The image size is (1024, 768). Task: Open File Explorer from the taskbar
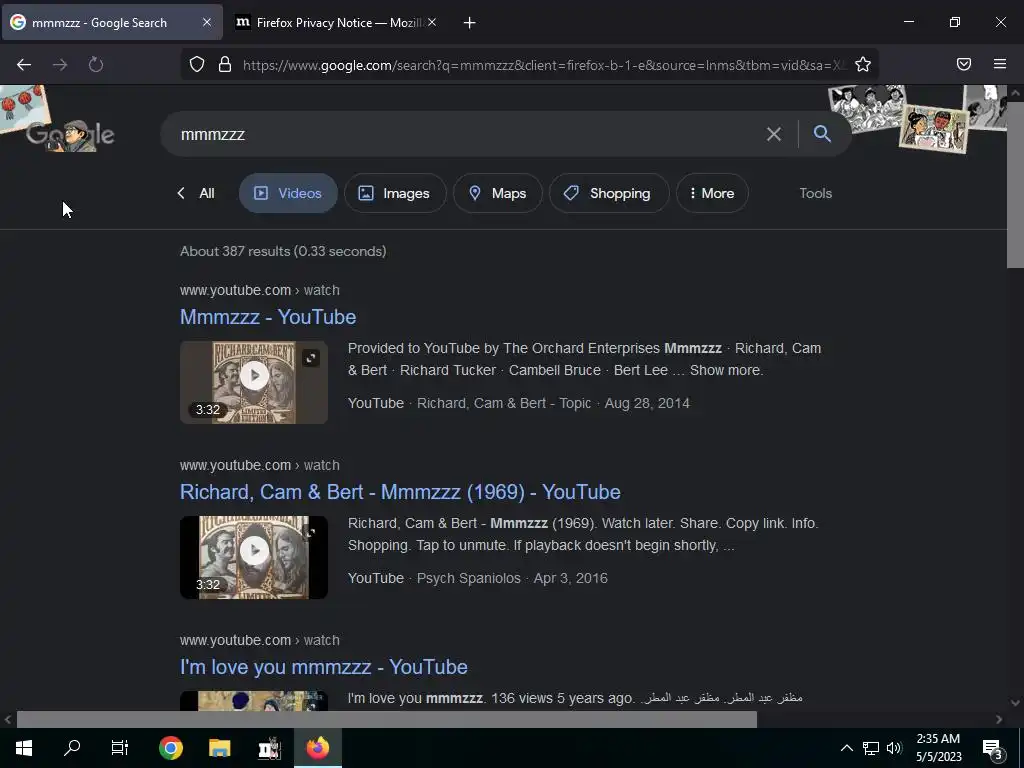219,748
